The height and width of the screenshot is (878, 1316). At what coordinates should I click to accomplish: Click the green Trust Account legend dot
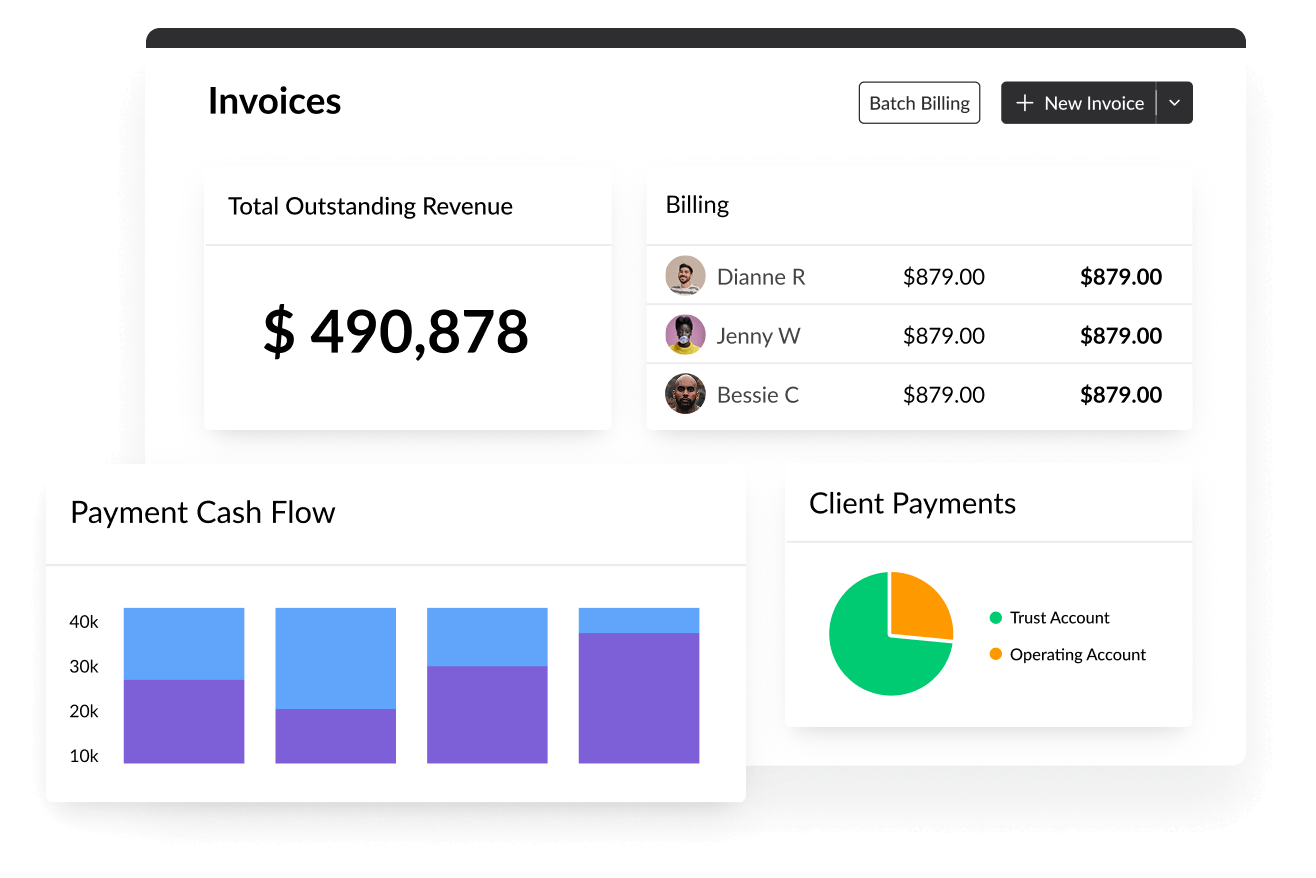click(995, 618)
